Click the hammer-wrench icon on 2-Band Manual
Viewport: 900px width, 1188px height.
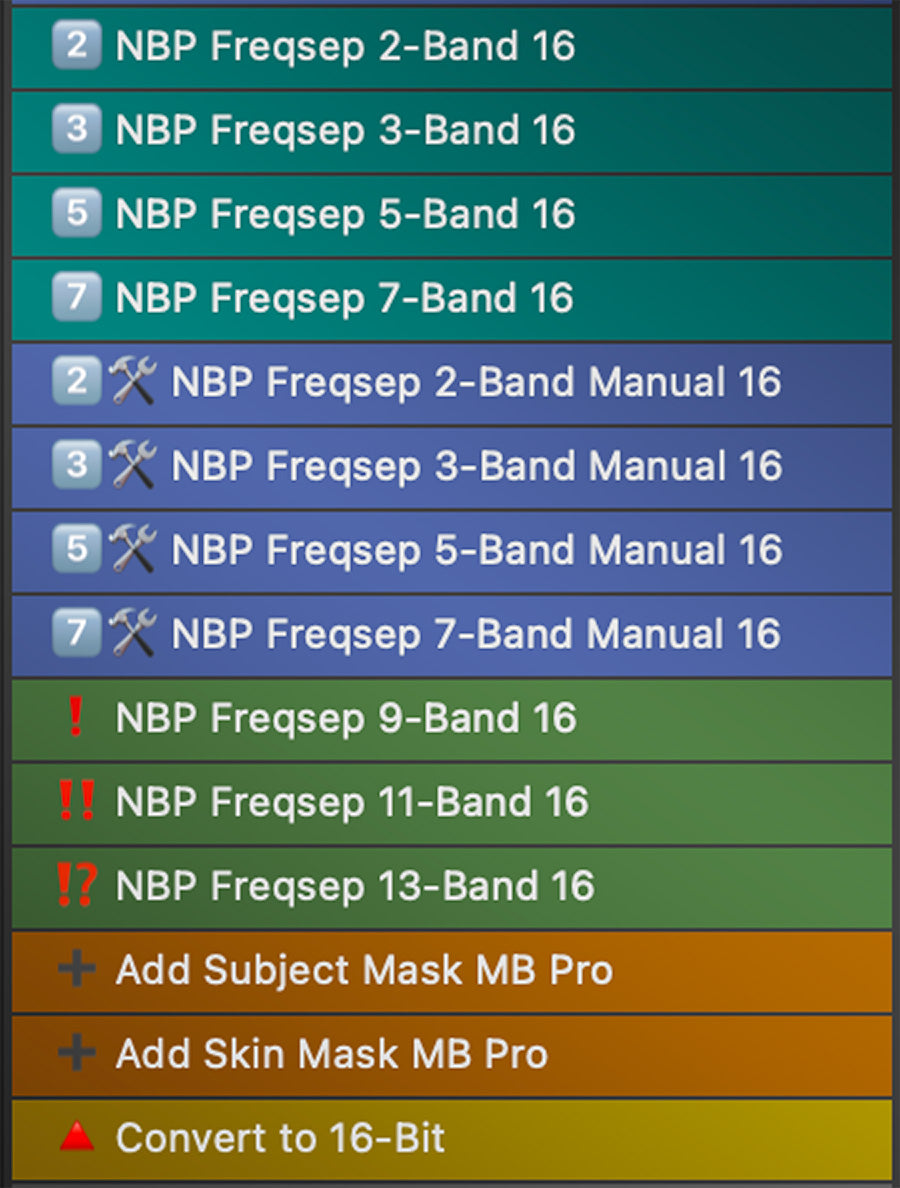pyautogui.click(x=133, y=383)
